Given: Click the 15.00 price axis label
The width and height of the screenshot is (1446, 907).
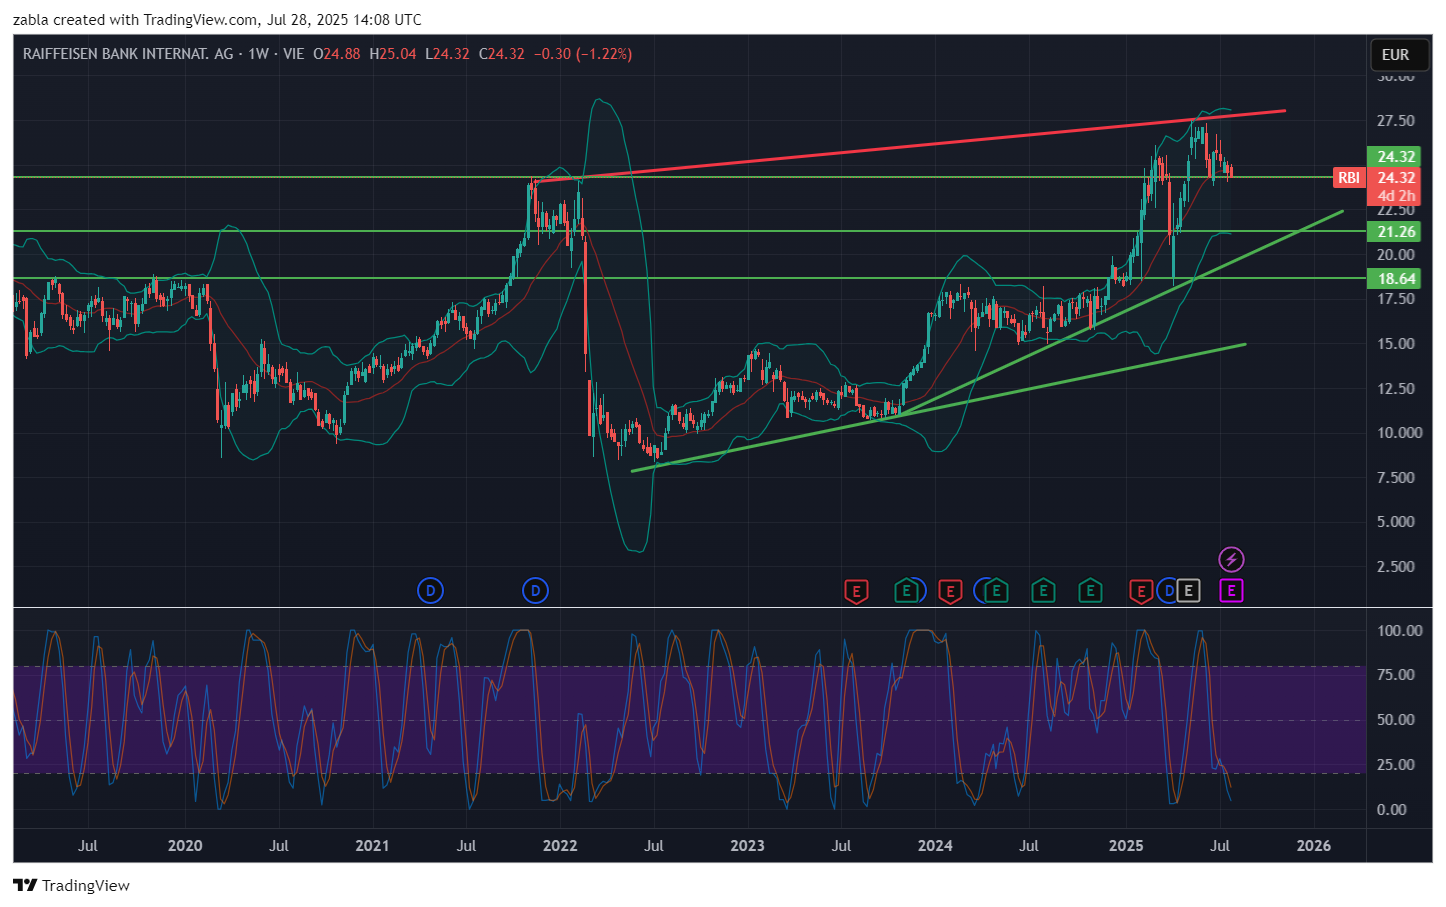Looking at the screenshot, I should [1395, 344].
